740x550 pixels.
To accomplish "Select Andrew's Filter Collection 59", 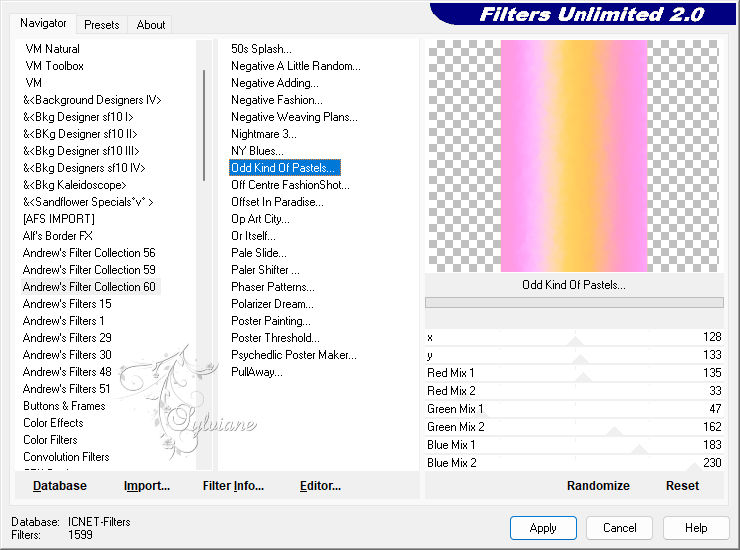I will pos(89,270).
